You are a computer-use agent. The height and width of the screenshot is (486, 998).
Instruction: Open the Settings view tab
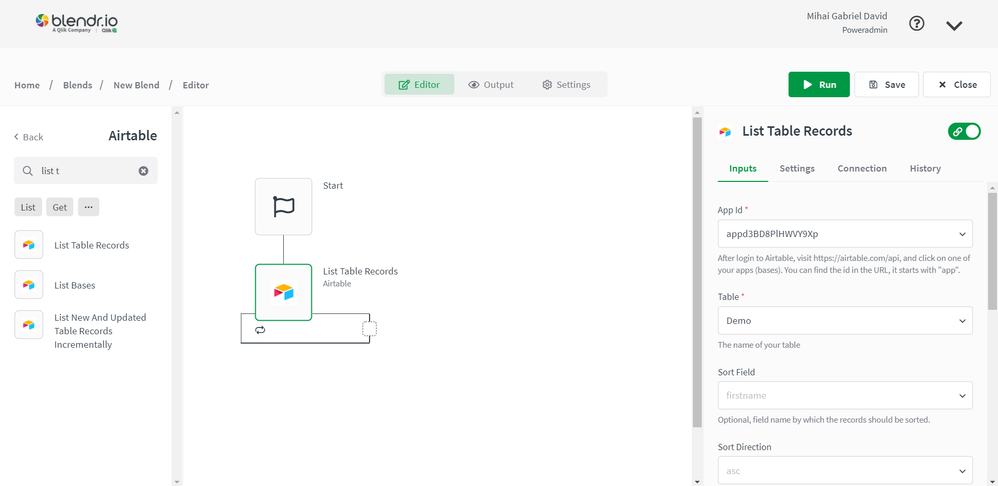[566, 85]
